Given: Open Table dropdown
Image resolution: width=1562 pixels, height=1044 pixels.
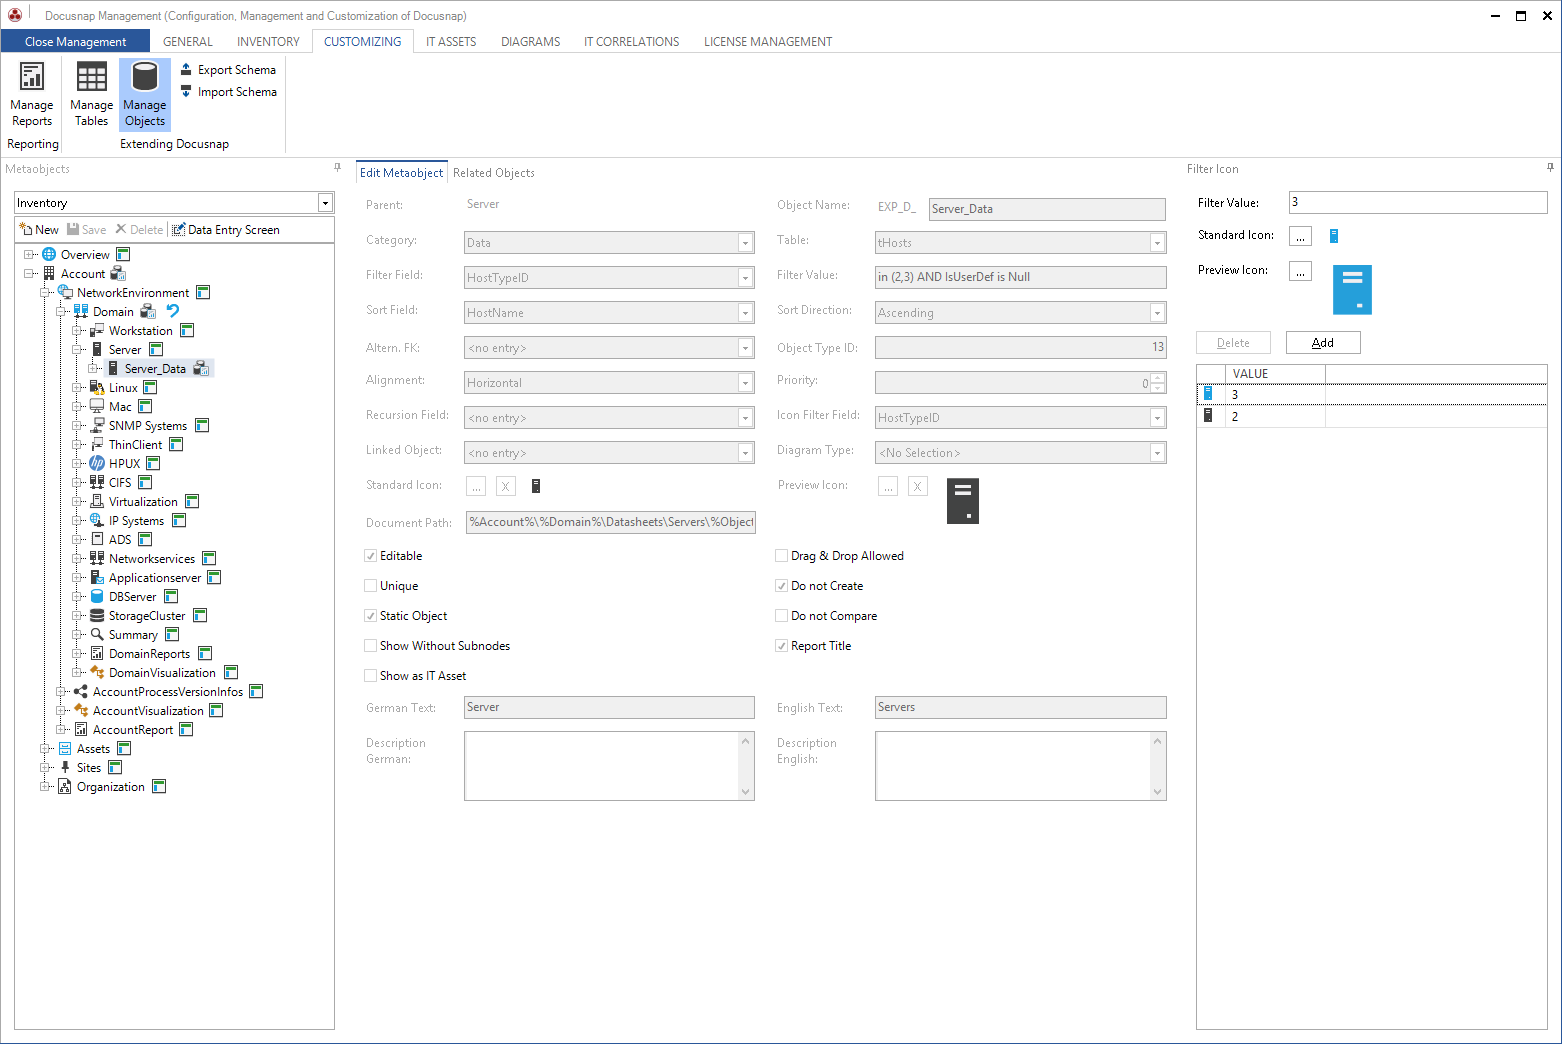Looking at the screenshot, I should click(x=1157, y=243).
